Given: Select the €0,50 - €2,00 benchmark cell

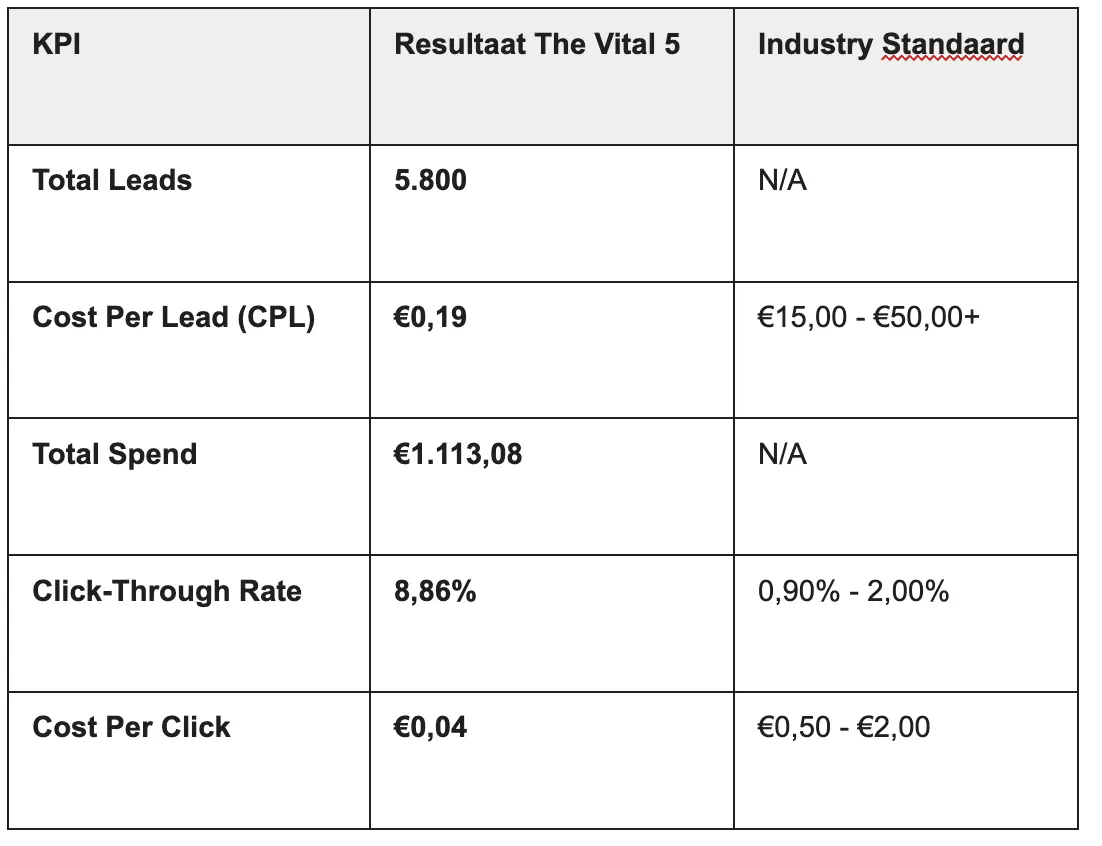Looking at the screenshot, I should (x=906, y=761).
